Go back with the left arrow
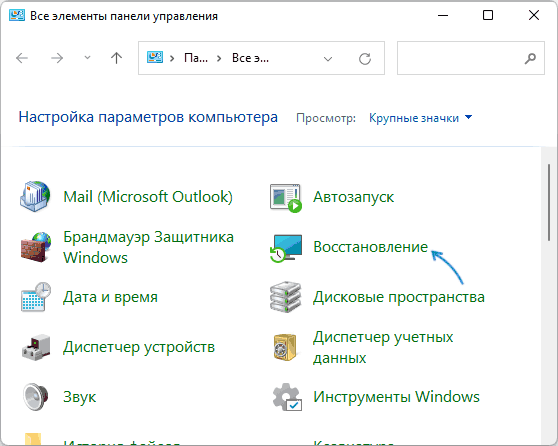 tap(22, 58)
